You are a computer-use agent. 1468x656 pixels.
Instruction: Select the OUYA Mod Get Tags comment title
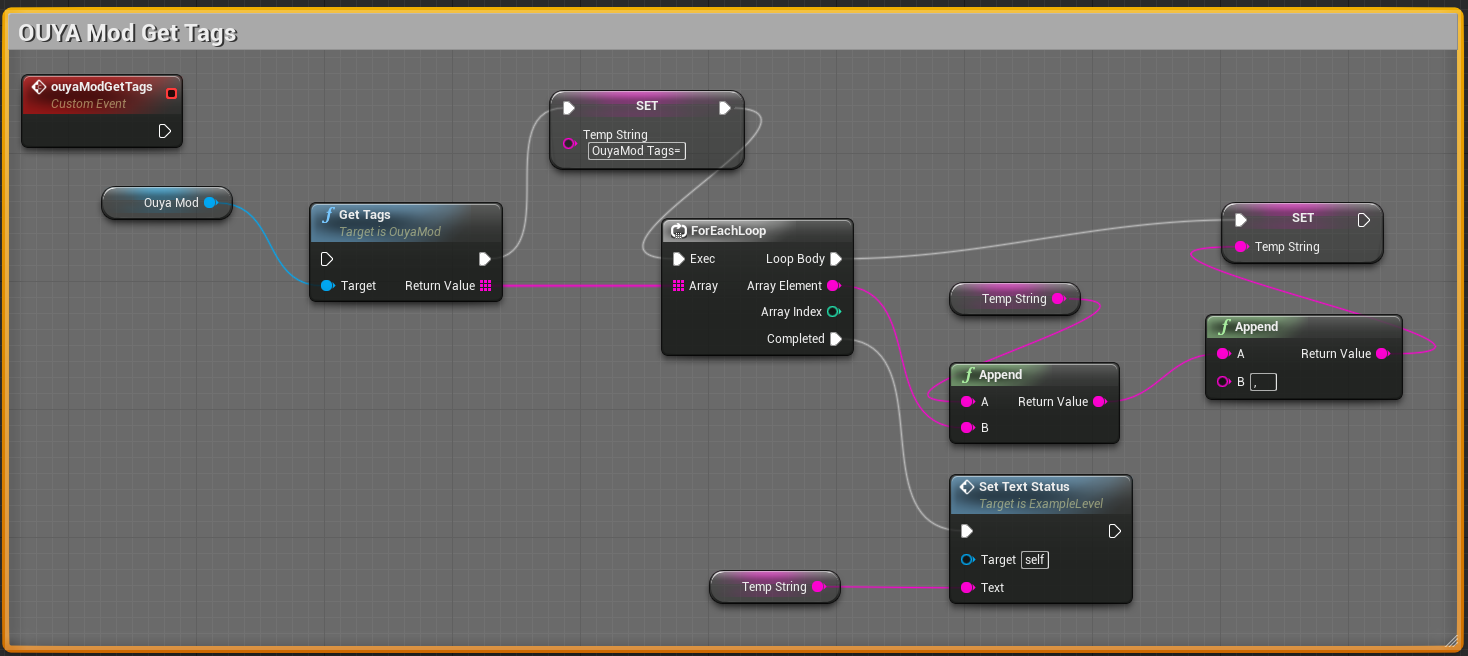(128, 33)
